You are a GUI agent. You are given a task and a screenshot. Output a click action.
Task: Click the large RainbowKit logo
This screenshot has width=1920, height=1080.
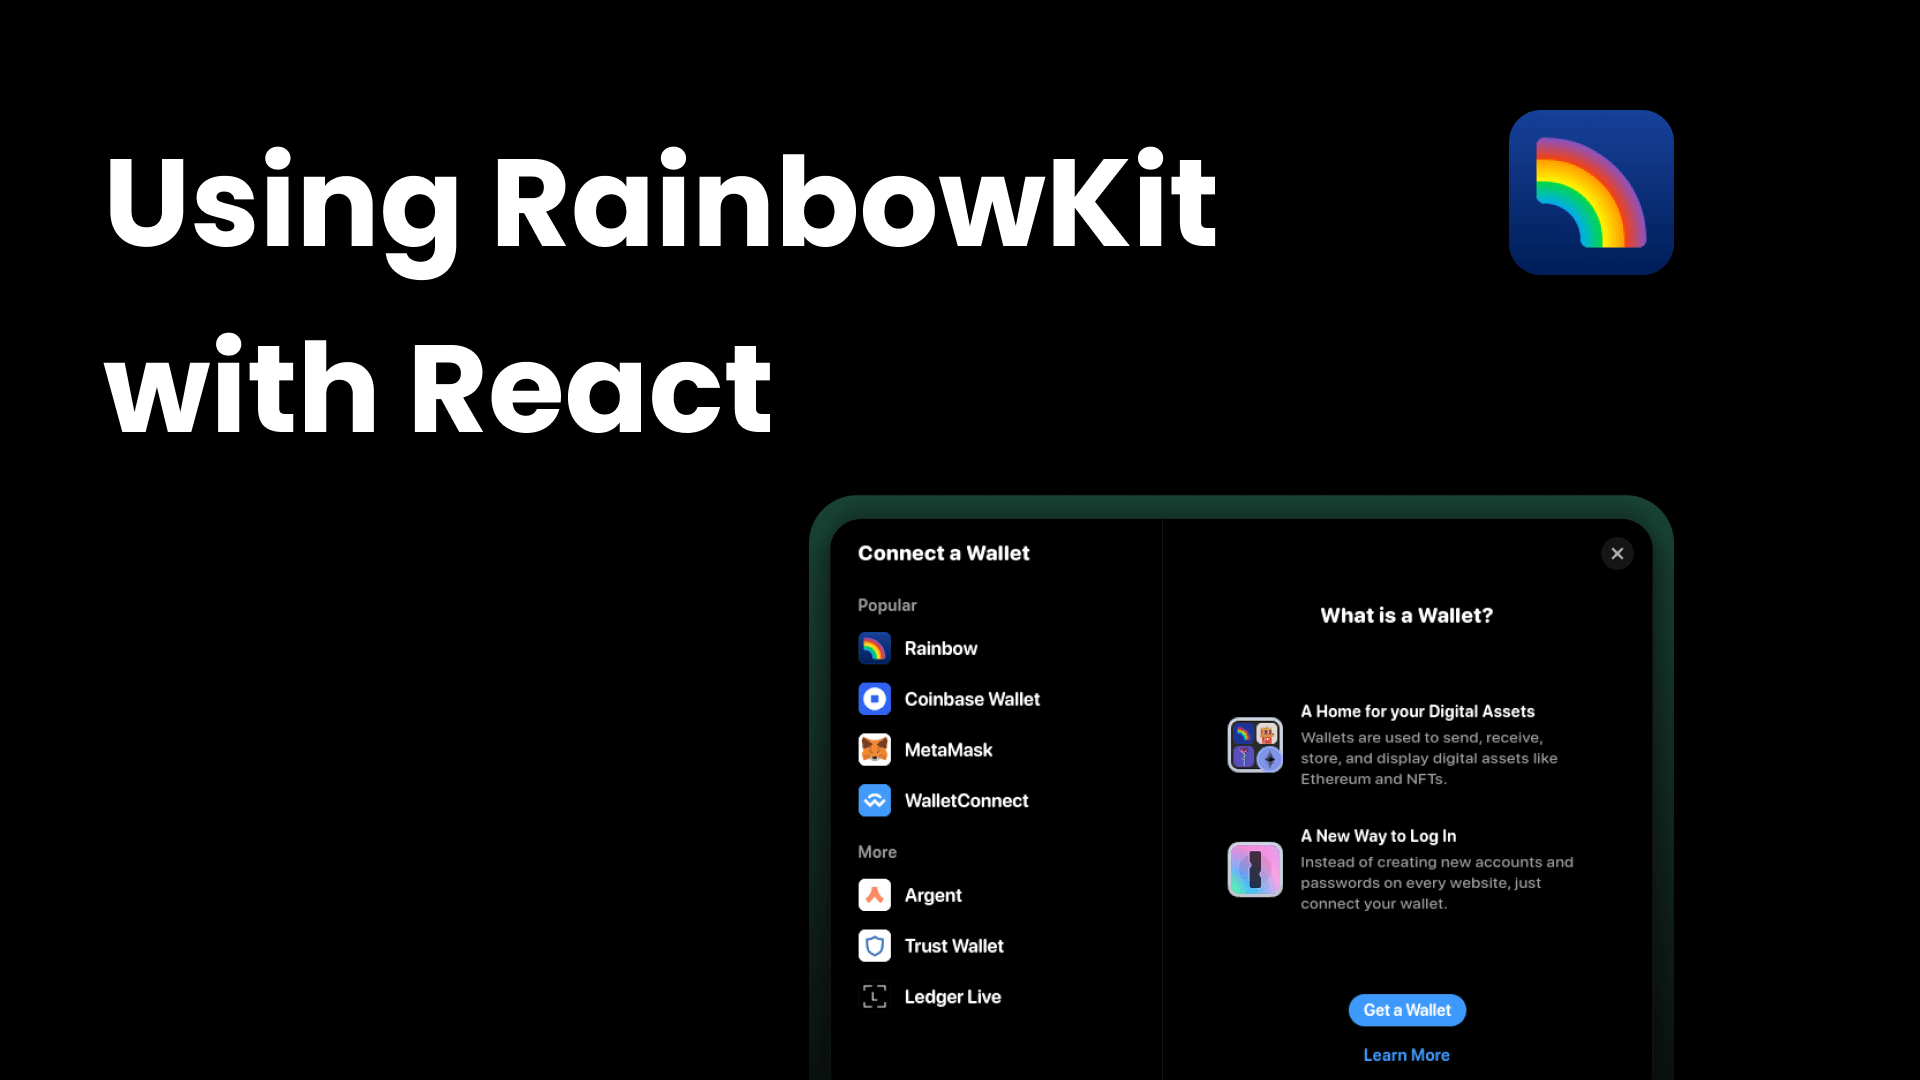1590,192
